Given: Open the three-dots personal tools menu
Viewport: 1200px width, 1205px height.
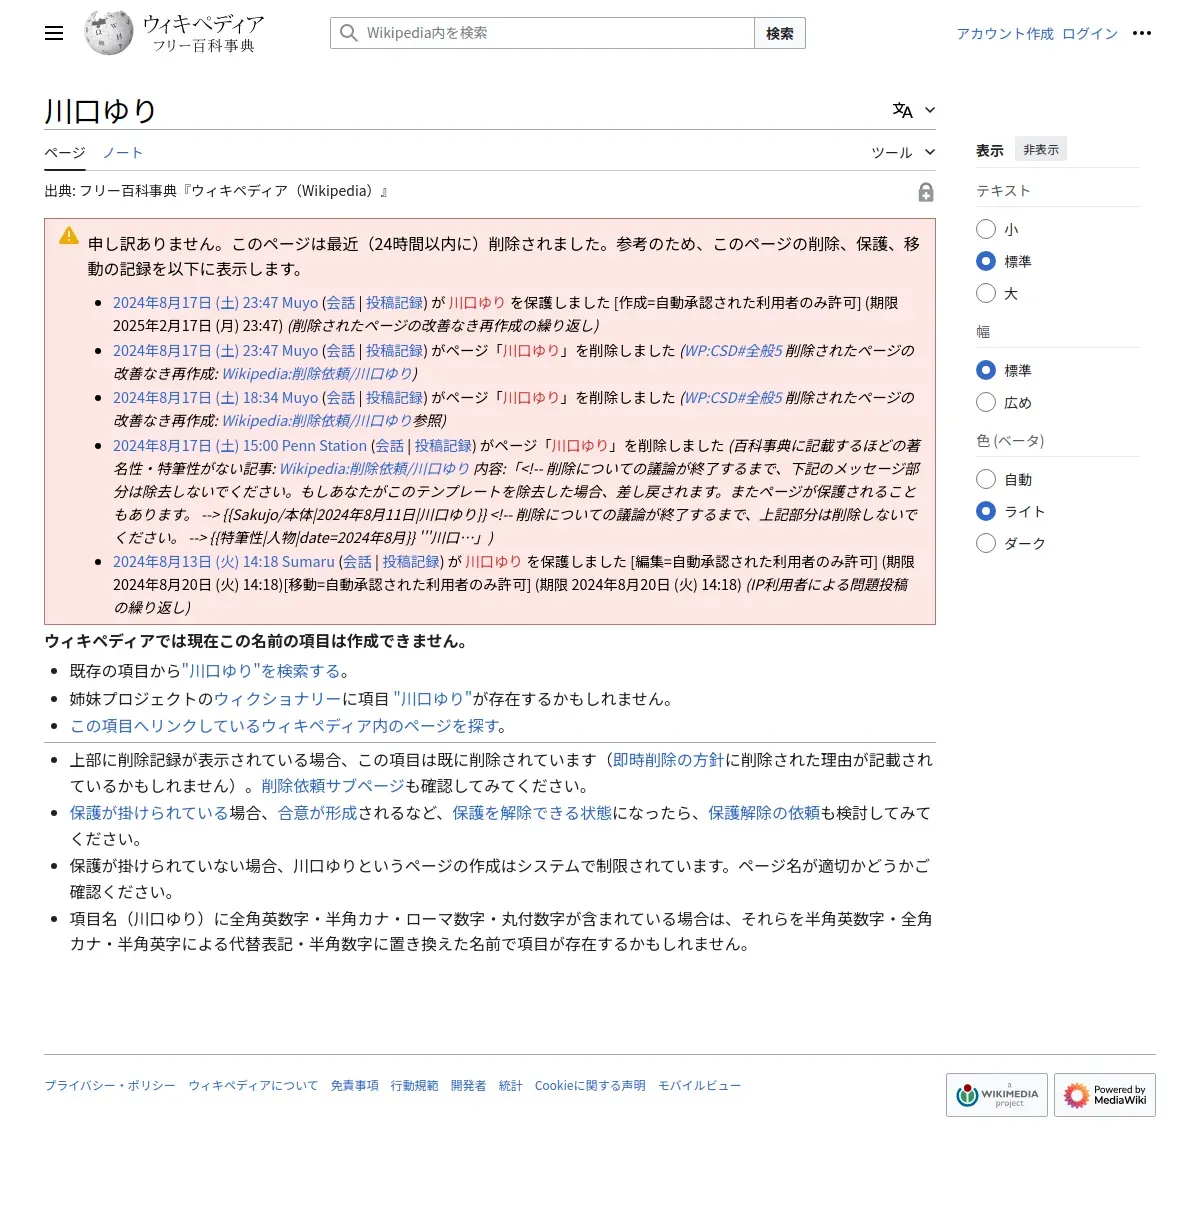Looking at the screenshot, I should coord(1142,33).
